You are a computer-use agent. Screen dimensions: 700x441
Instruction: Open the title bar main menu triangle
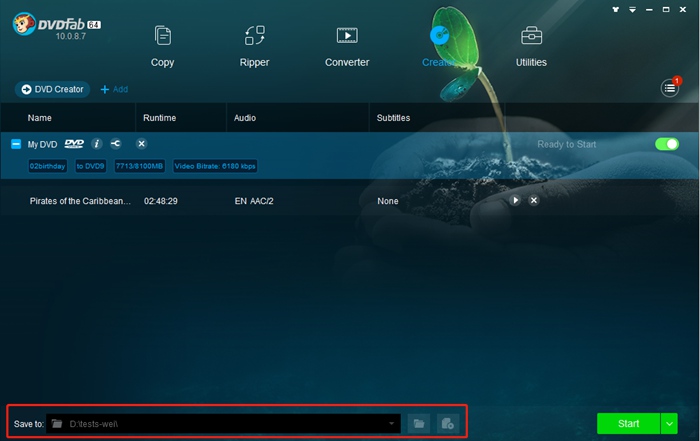(x=633, y=9)
